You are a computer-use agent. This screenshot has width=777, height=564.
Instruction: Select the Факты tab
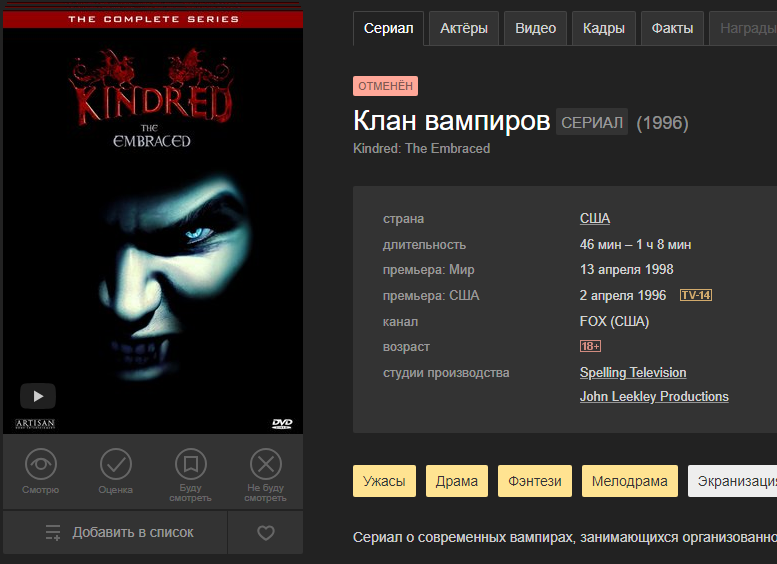click(672, 29)
